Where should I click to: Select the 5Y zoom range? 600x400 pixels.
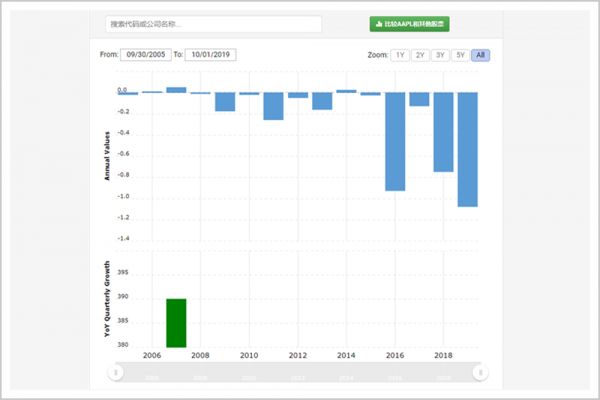point(460,55)
